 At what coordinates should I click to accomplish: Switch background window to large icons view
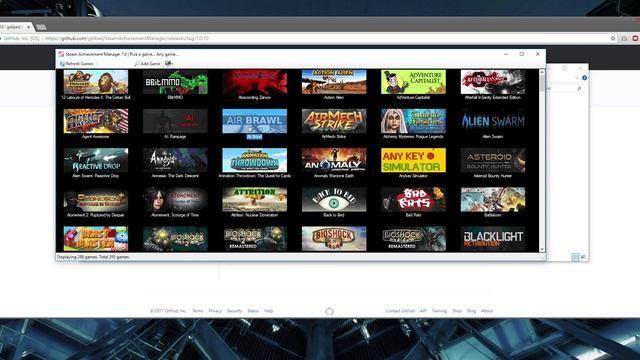(x=583, y=257)
